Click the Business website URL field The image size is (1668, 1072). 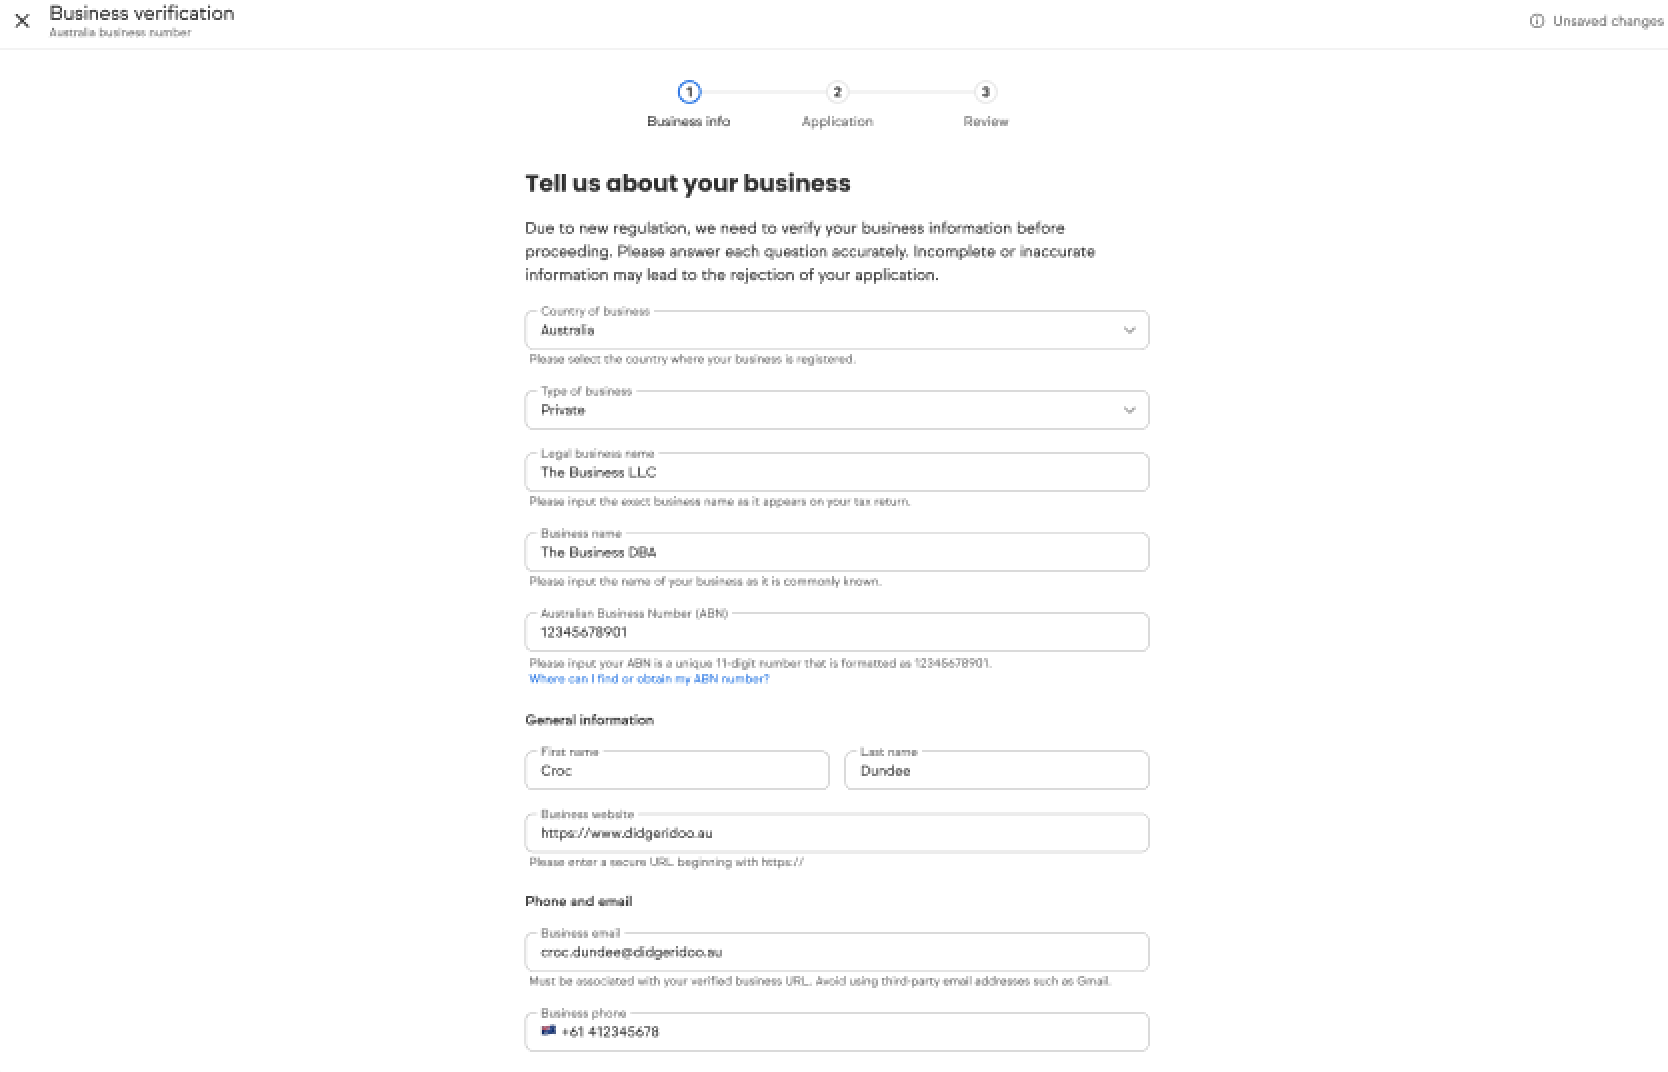coord(836,833)
